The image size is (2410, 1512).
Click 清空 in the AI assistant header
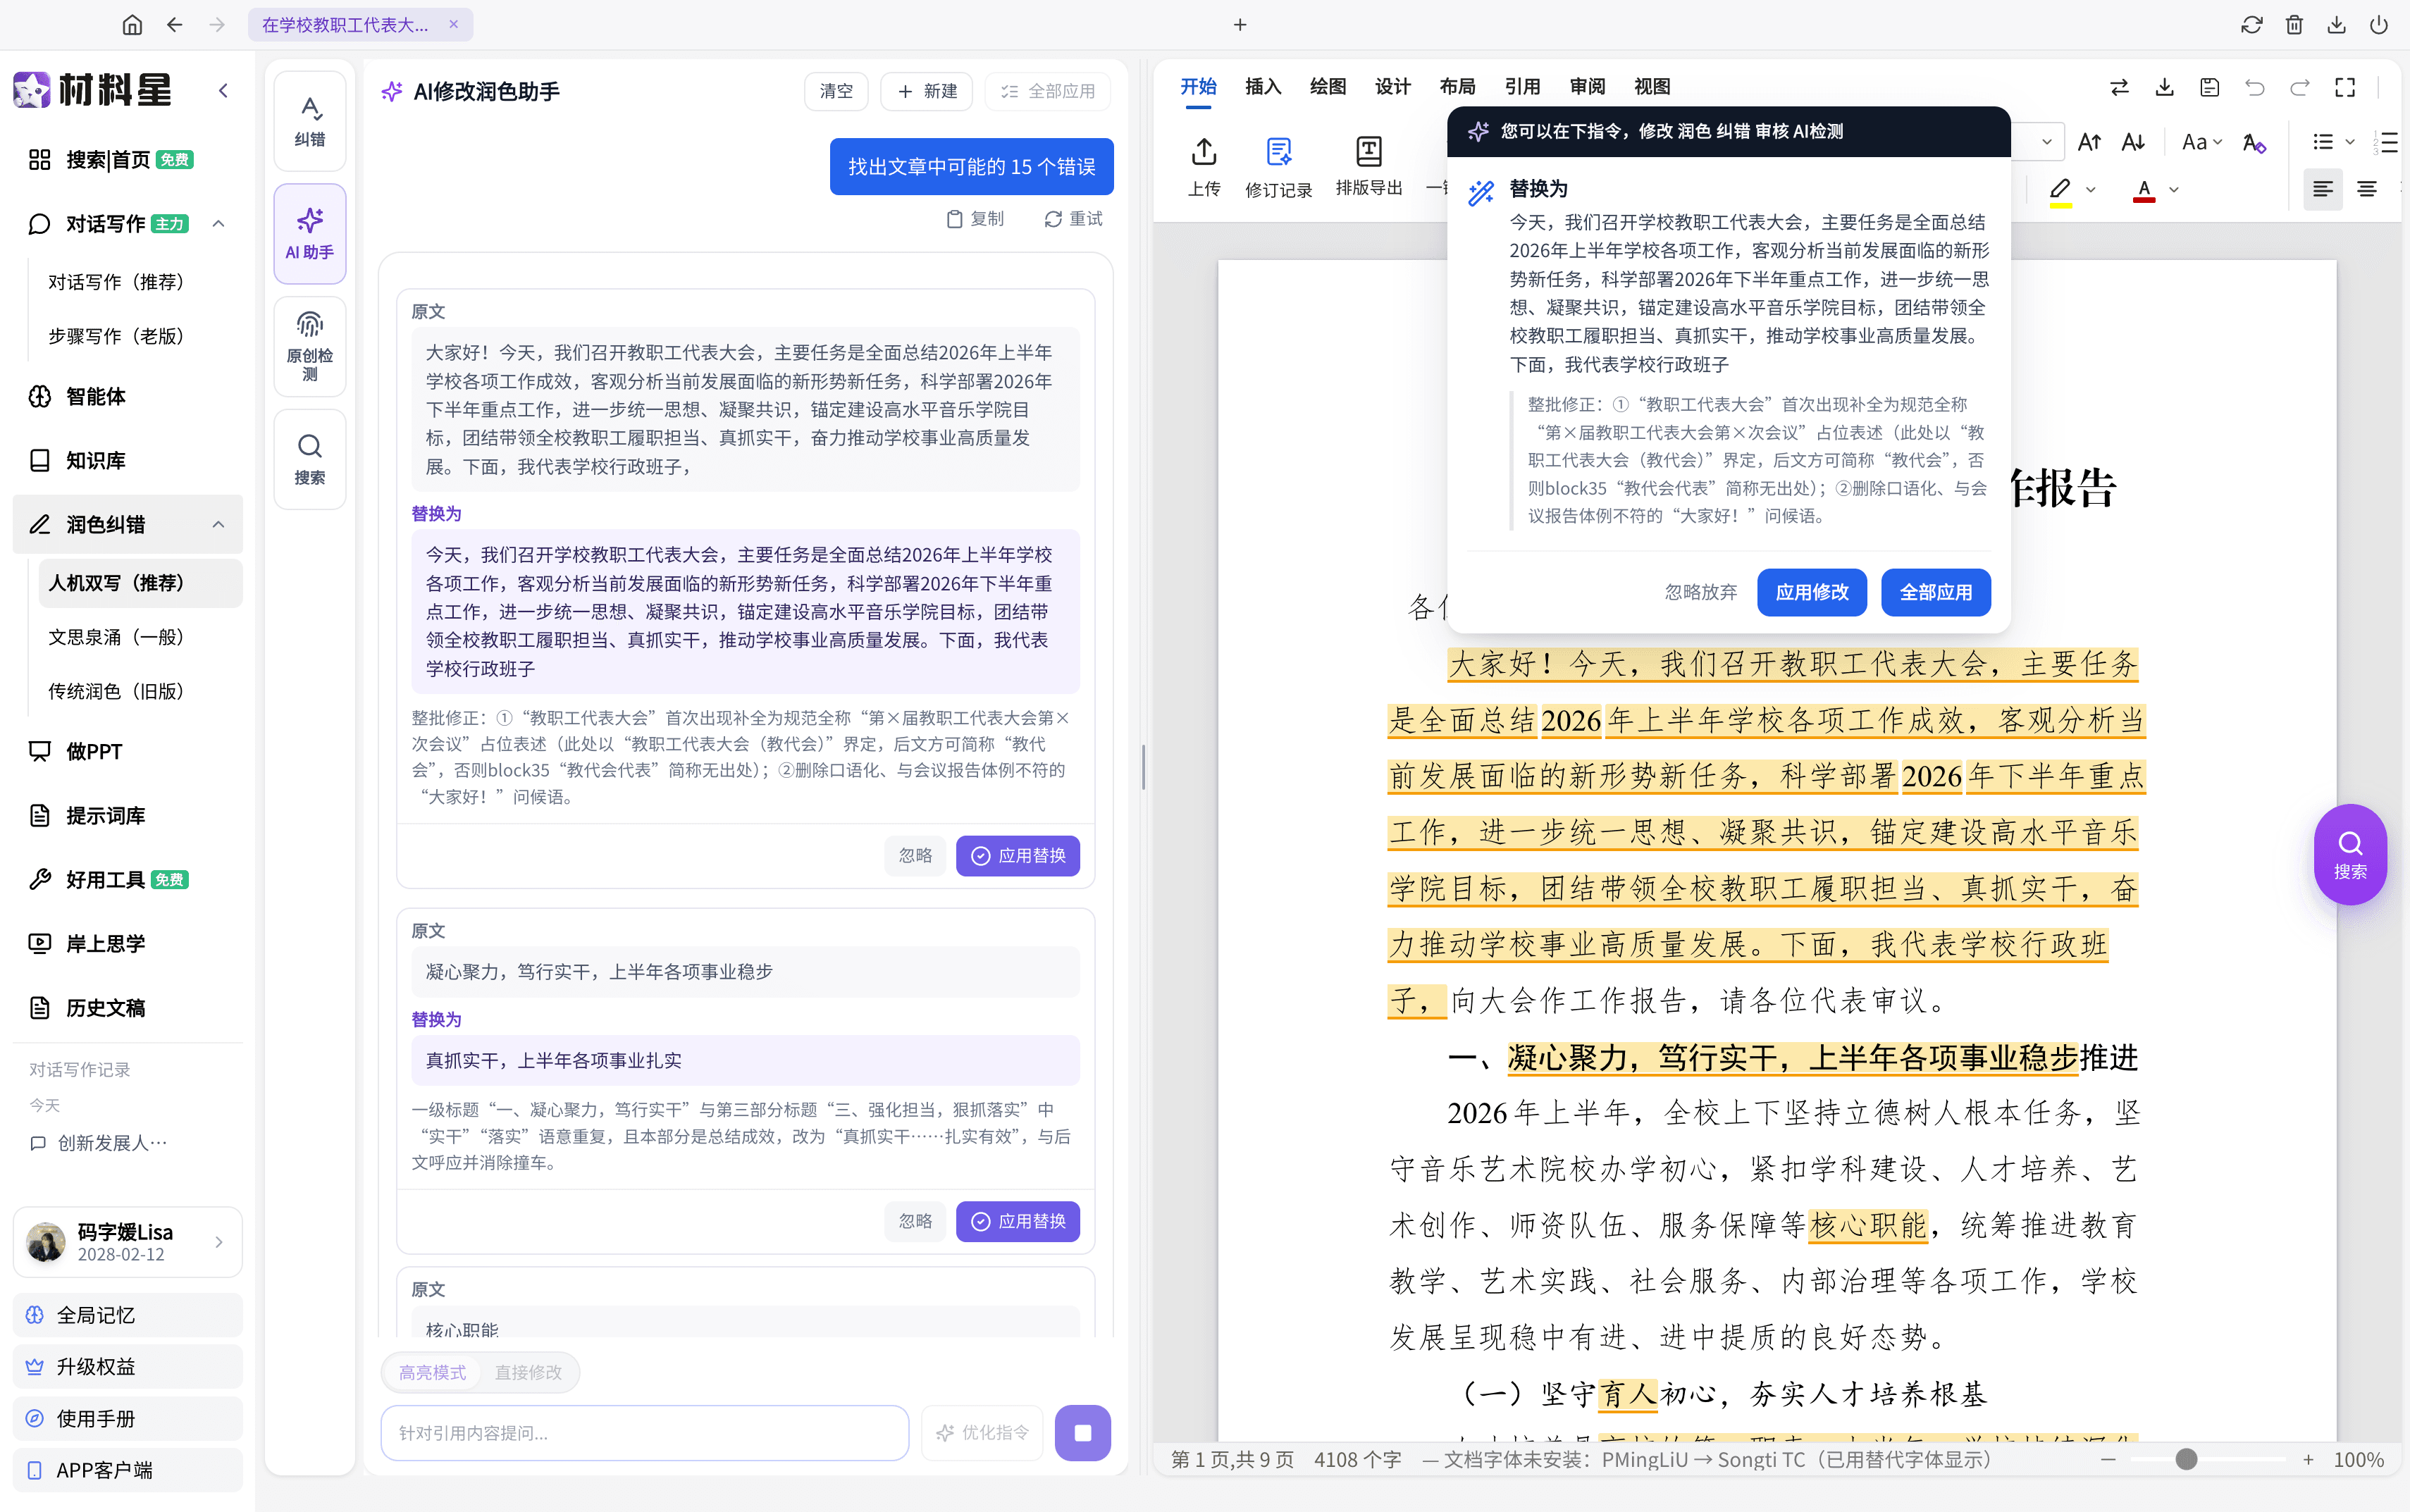tap(836, 91)
